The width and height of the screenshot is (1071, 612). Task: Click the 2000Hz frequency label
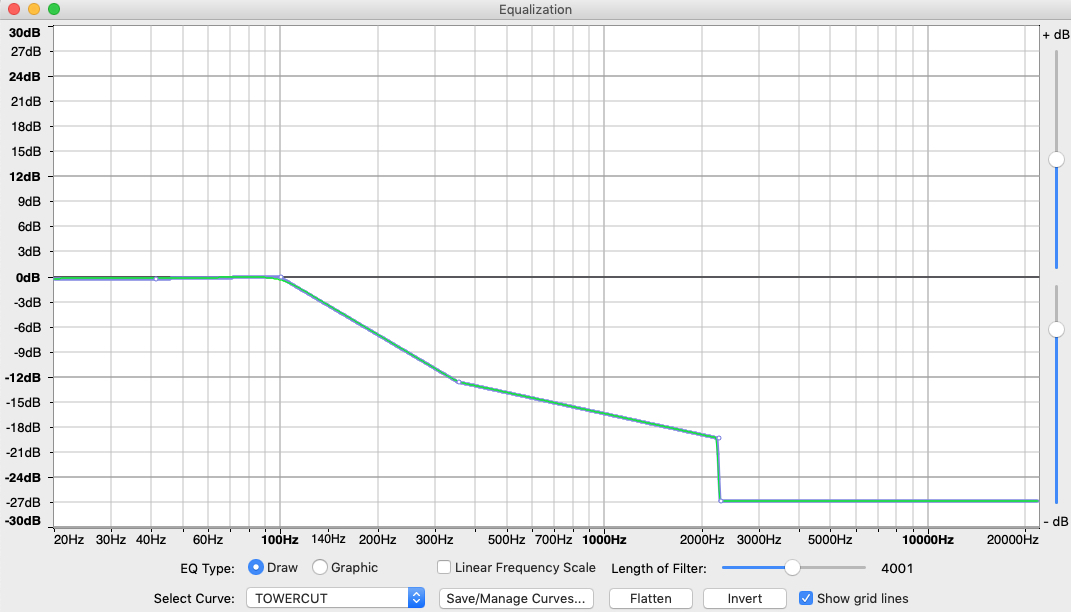701,540
